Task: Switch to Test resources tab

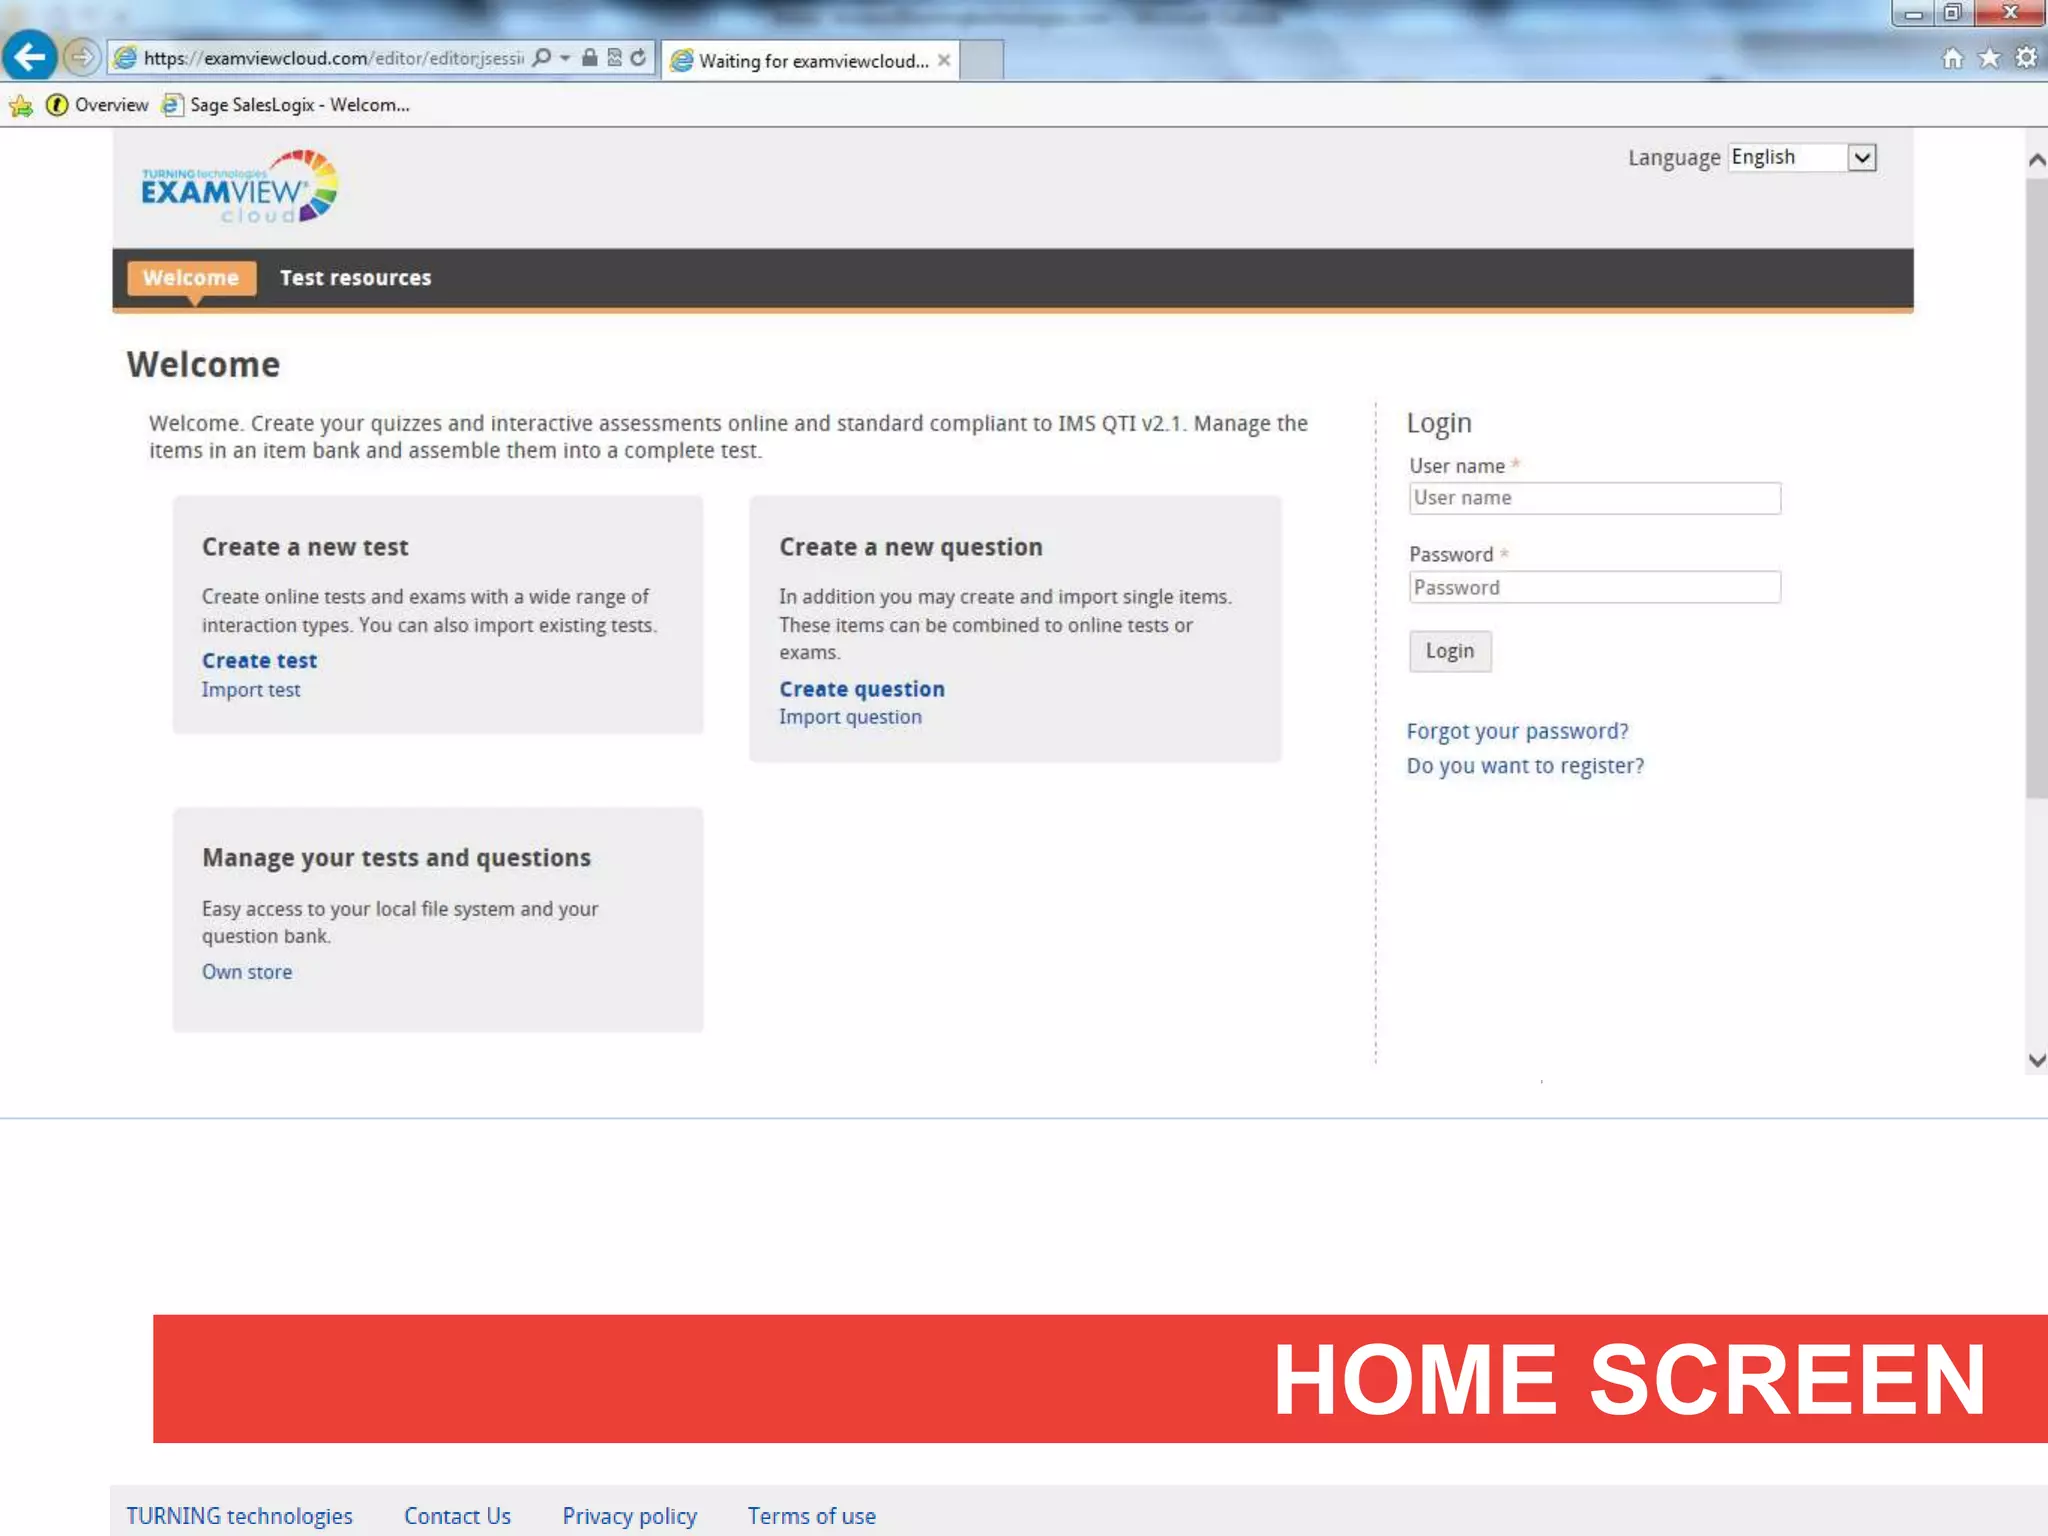Action: 355,278
